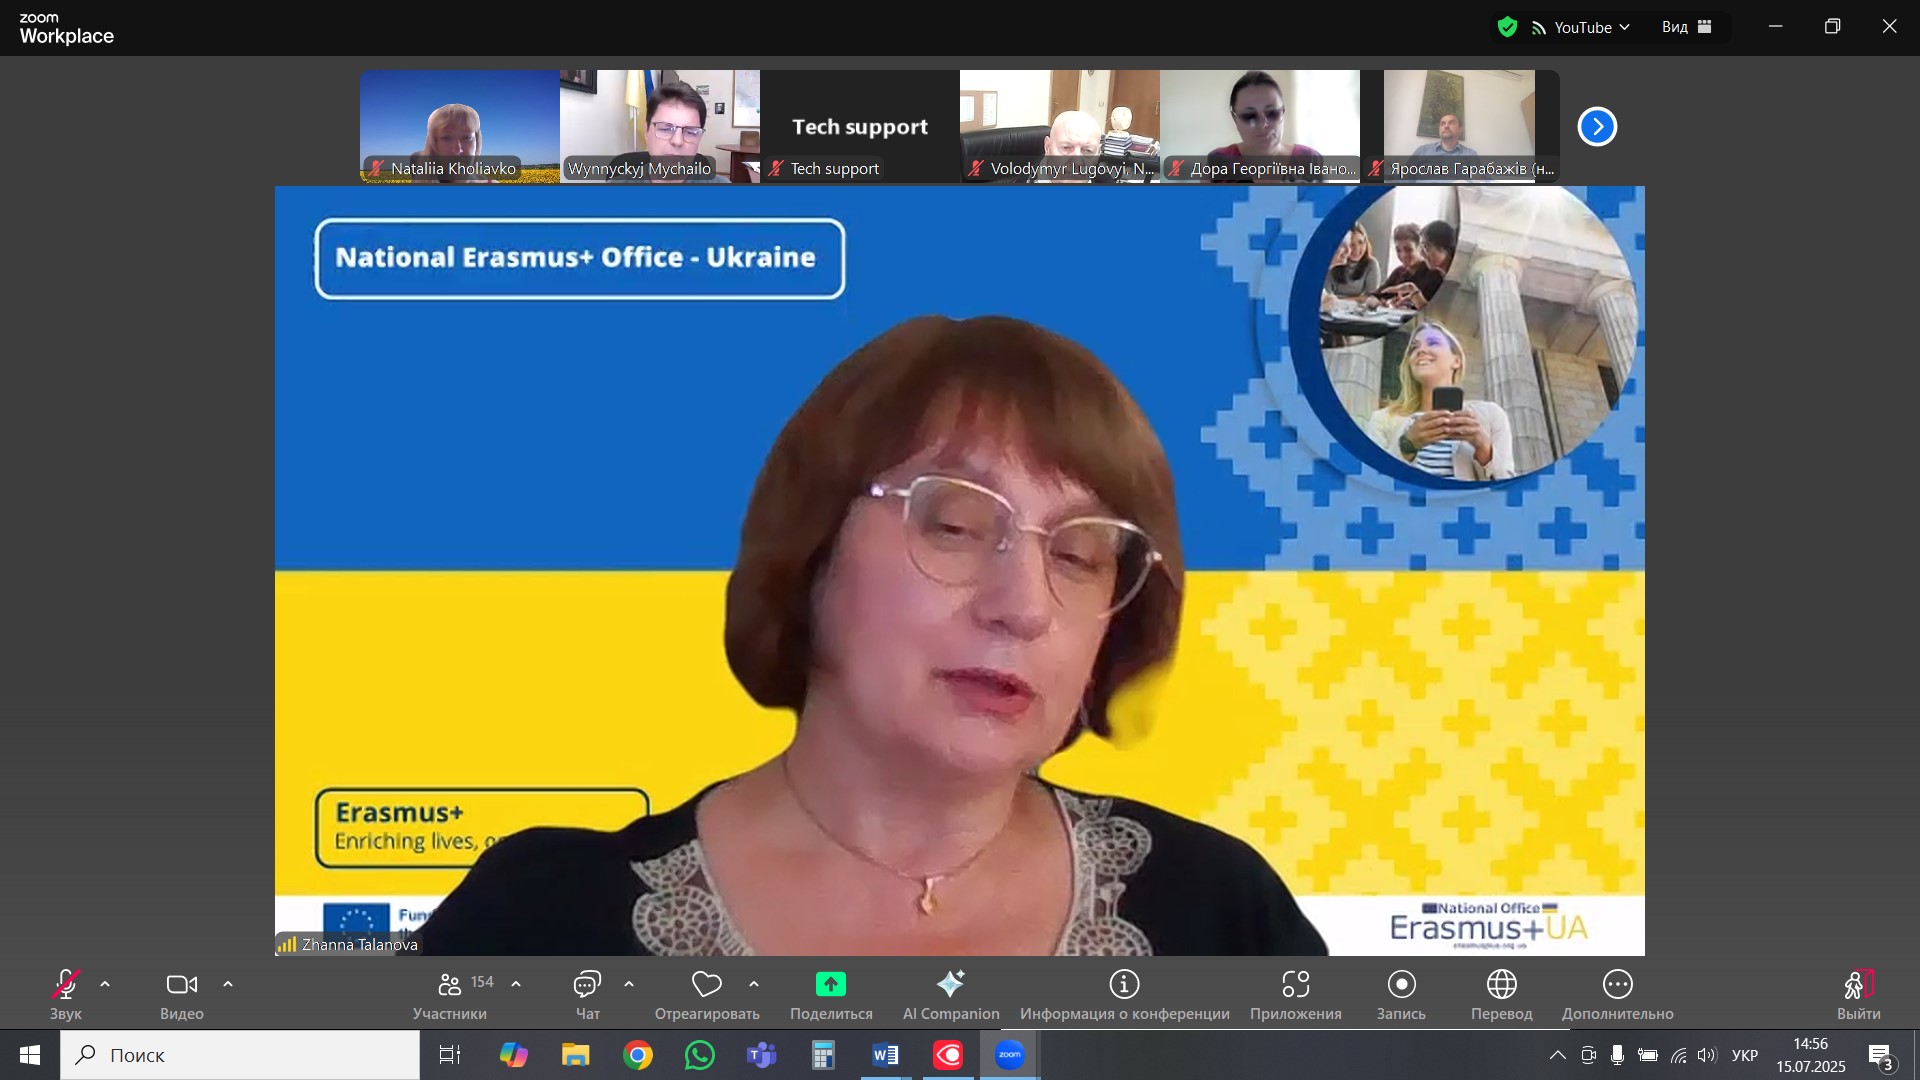Open Информация о конференции meeting info

pyautogui.click(x=1125, y=995)
